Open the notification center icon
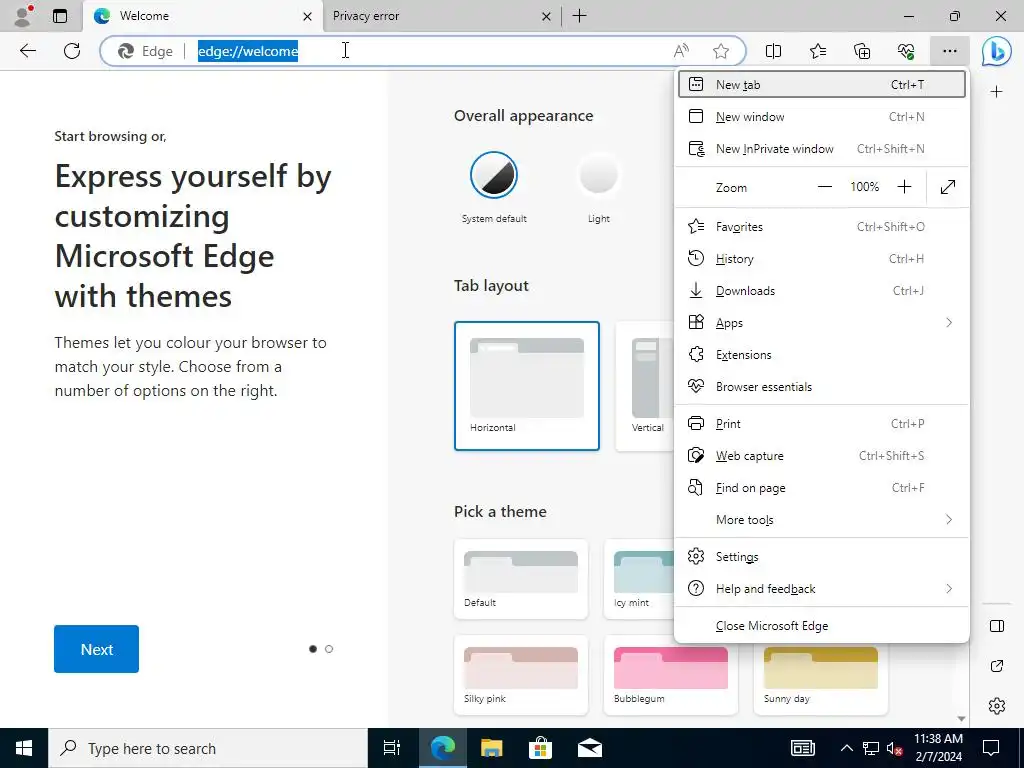This screenshot has height=768, width=1024. [991, 748]
